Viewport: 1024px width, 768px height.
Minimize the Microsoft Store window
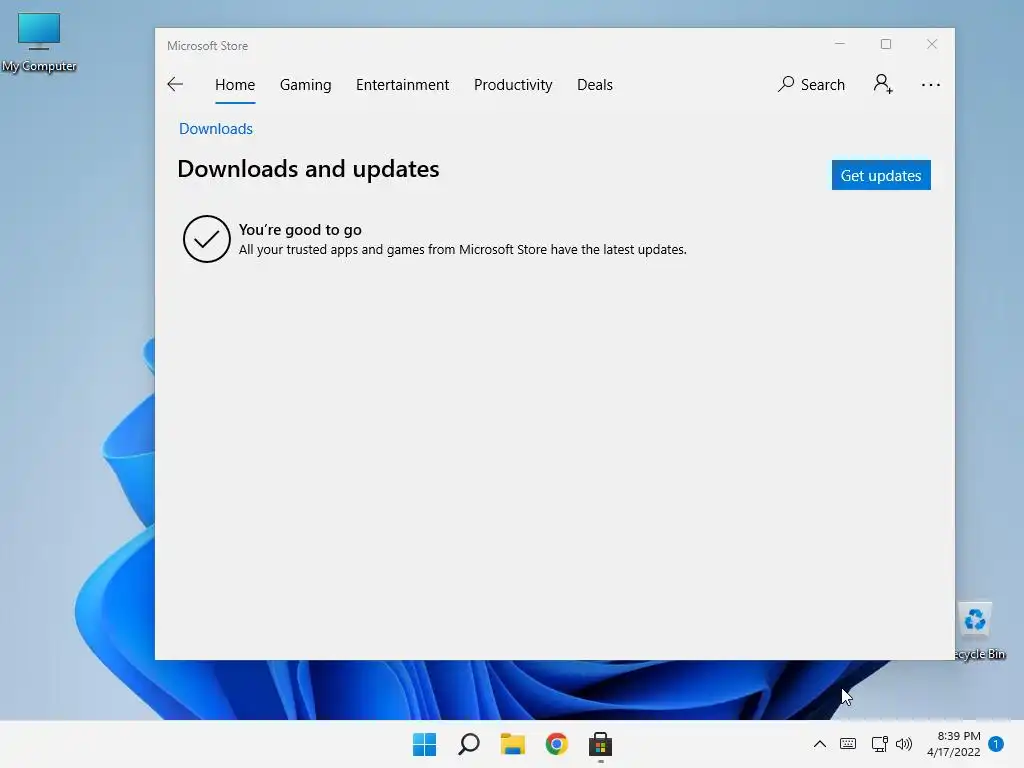(x=840, y=44)
